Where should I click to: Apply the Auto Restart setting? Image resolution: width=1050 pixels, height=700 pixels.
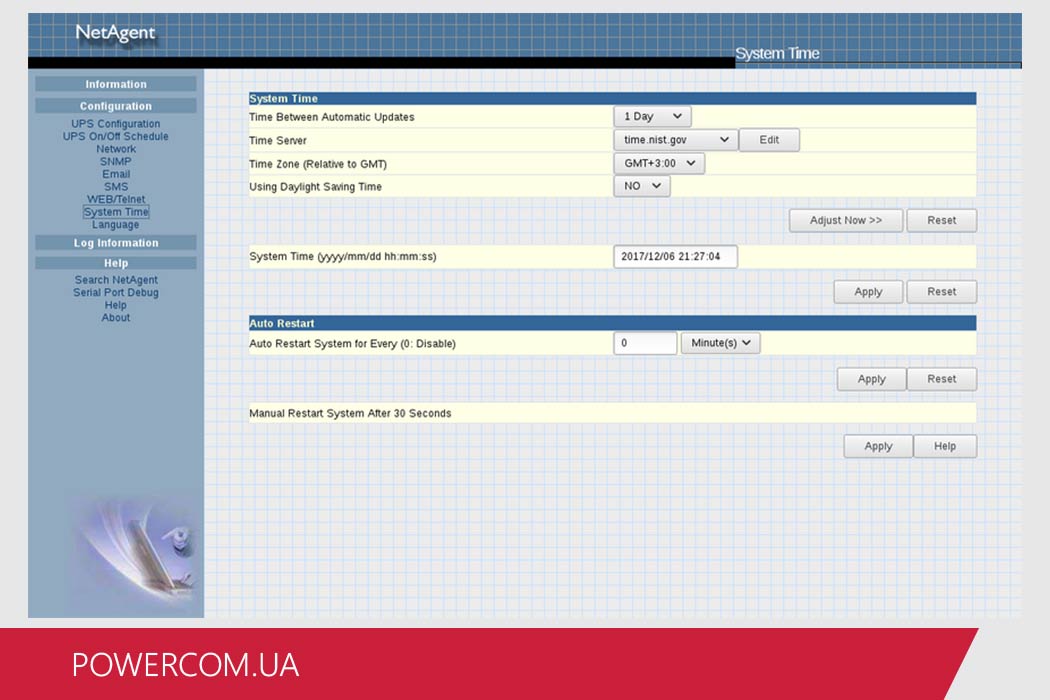pyautogui.click(x=871, y=379)
